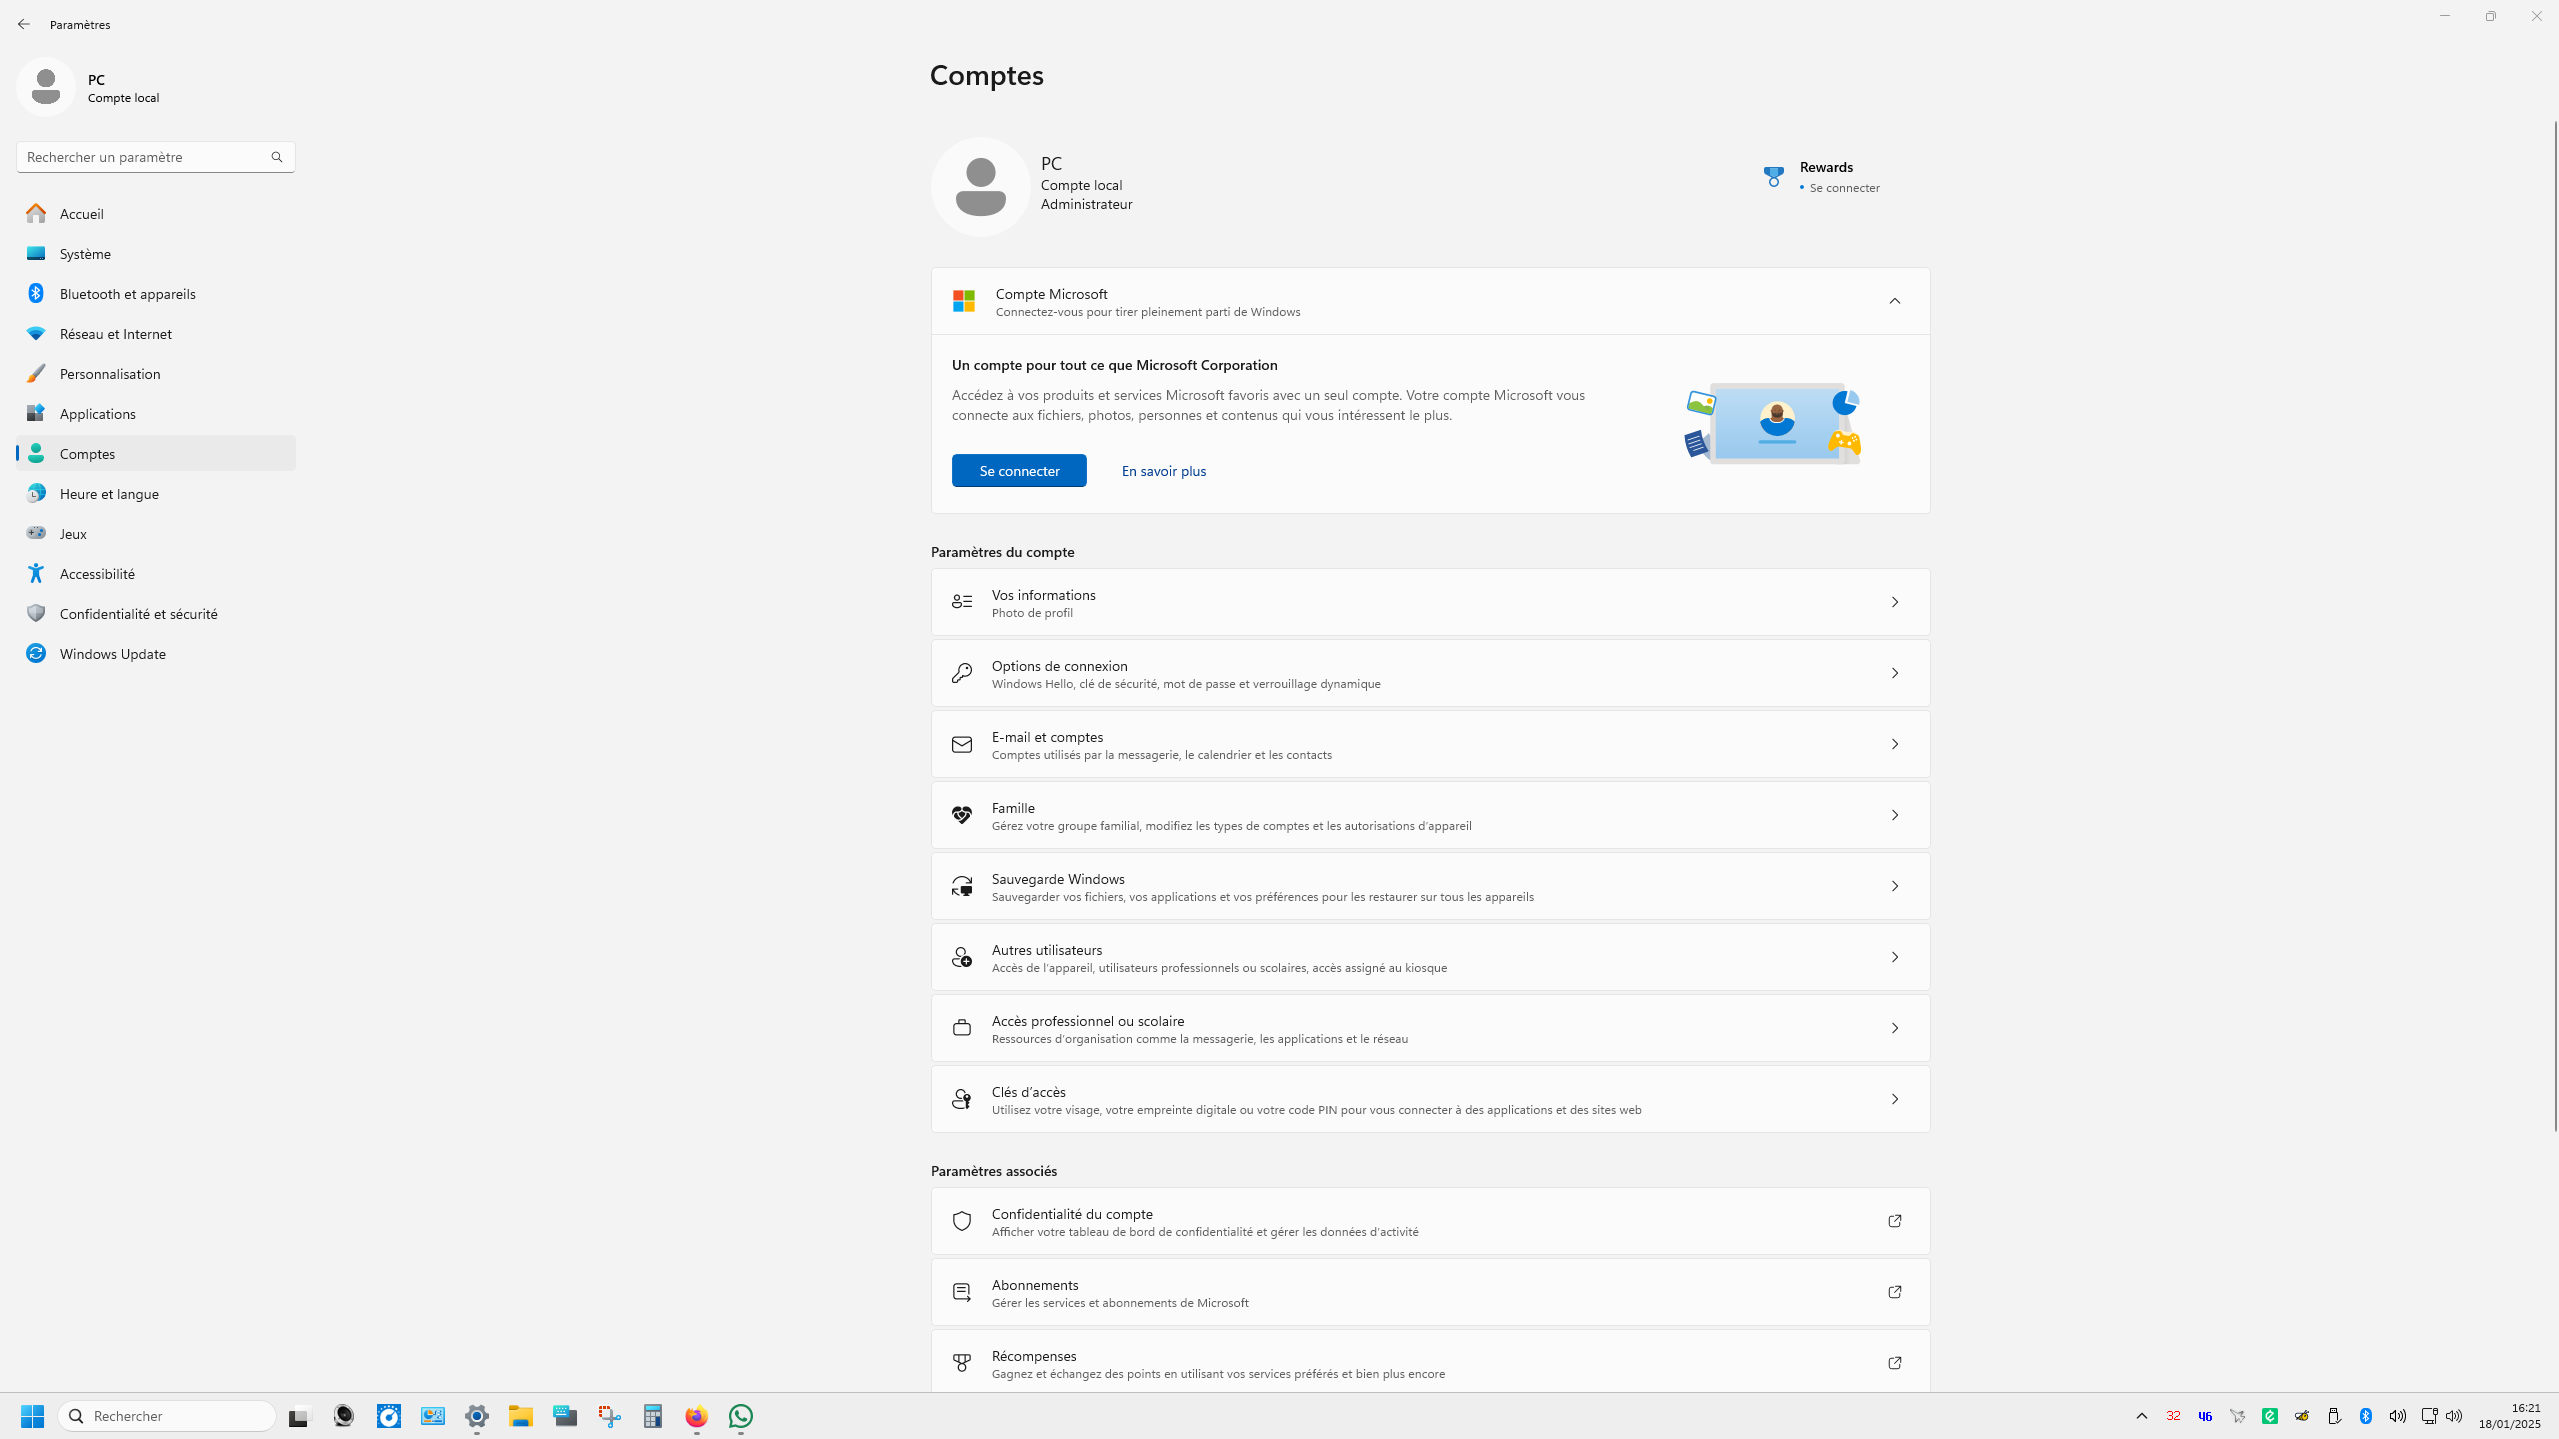The image size is (2559, 1439).
Task: Open Bluetooth et appareils settings
Action: (127, 294)
